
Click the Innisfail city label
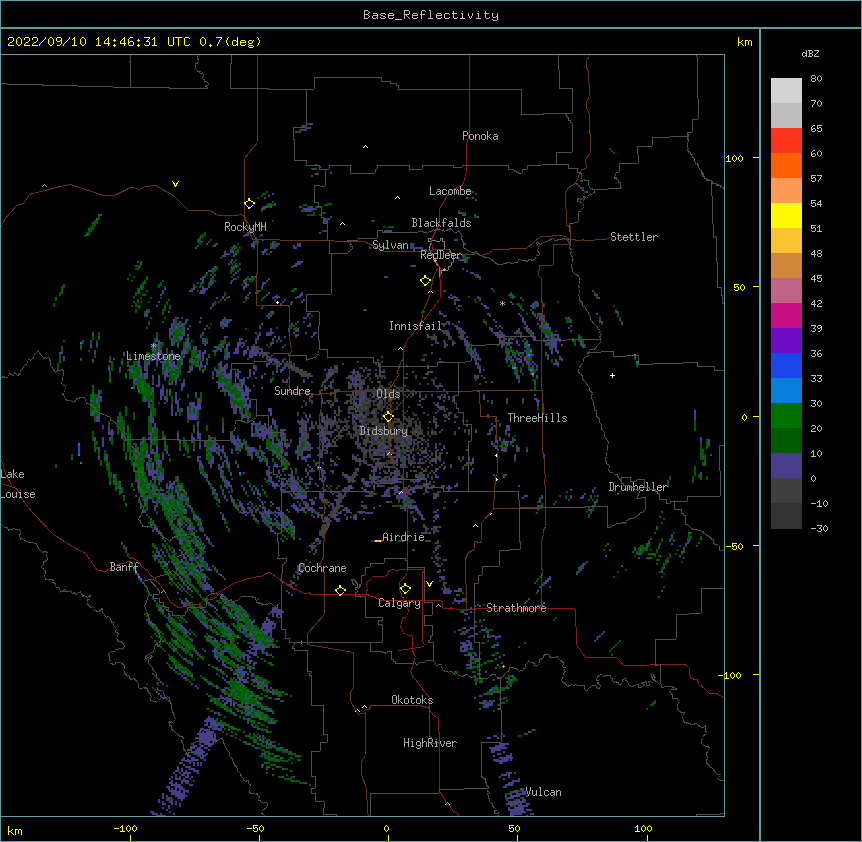[x=415, y=326]
